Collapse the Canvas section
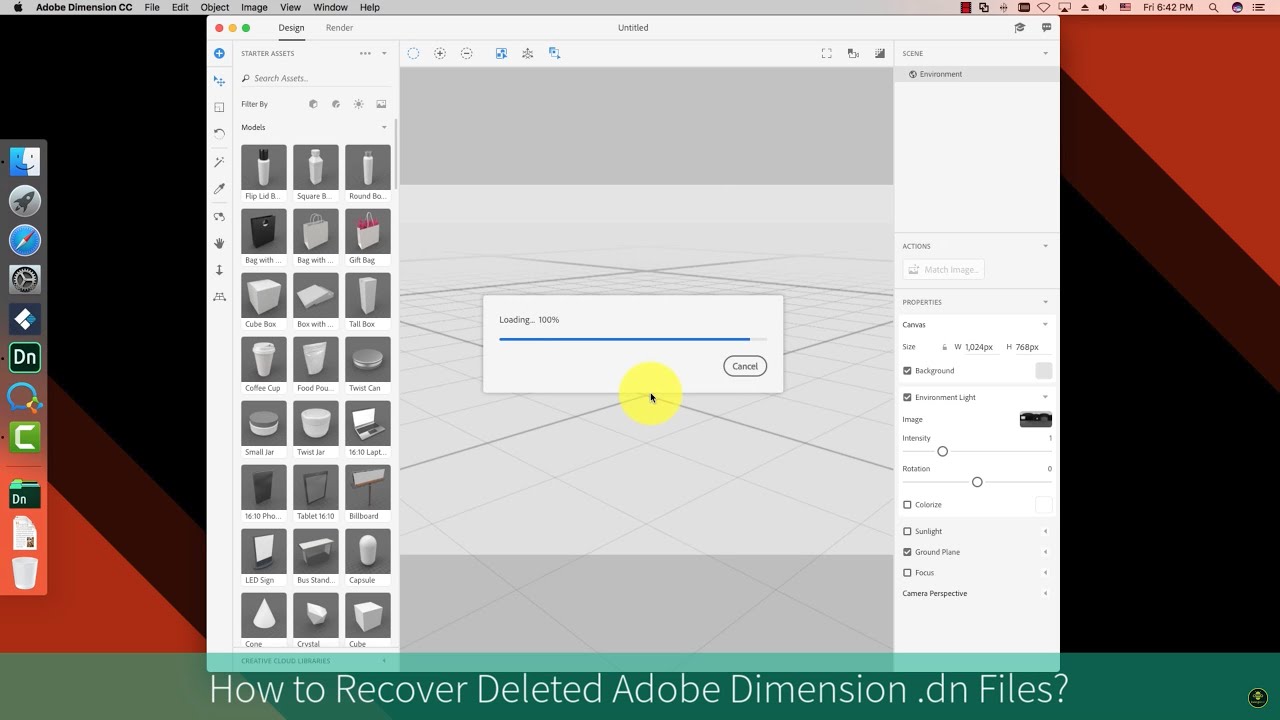This screenshot has height=720, width=1280. point(1046,324)
